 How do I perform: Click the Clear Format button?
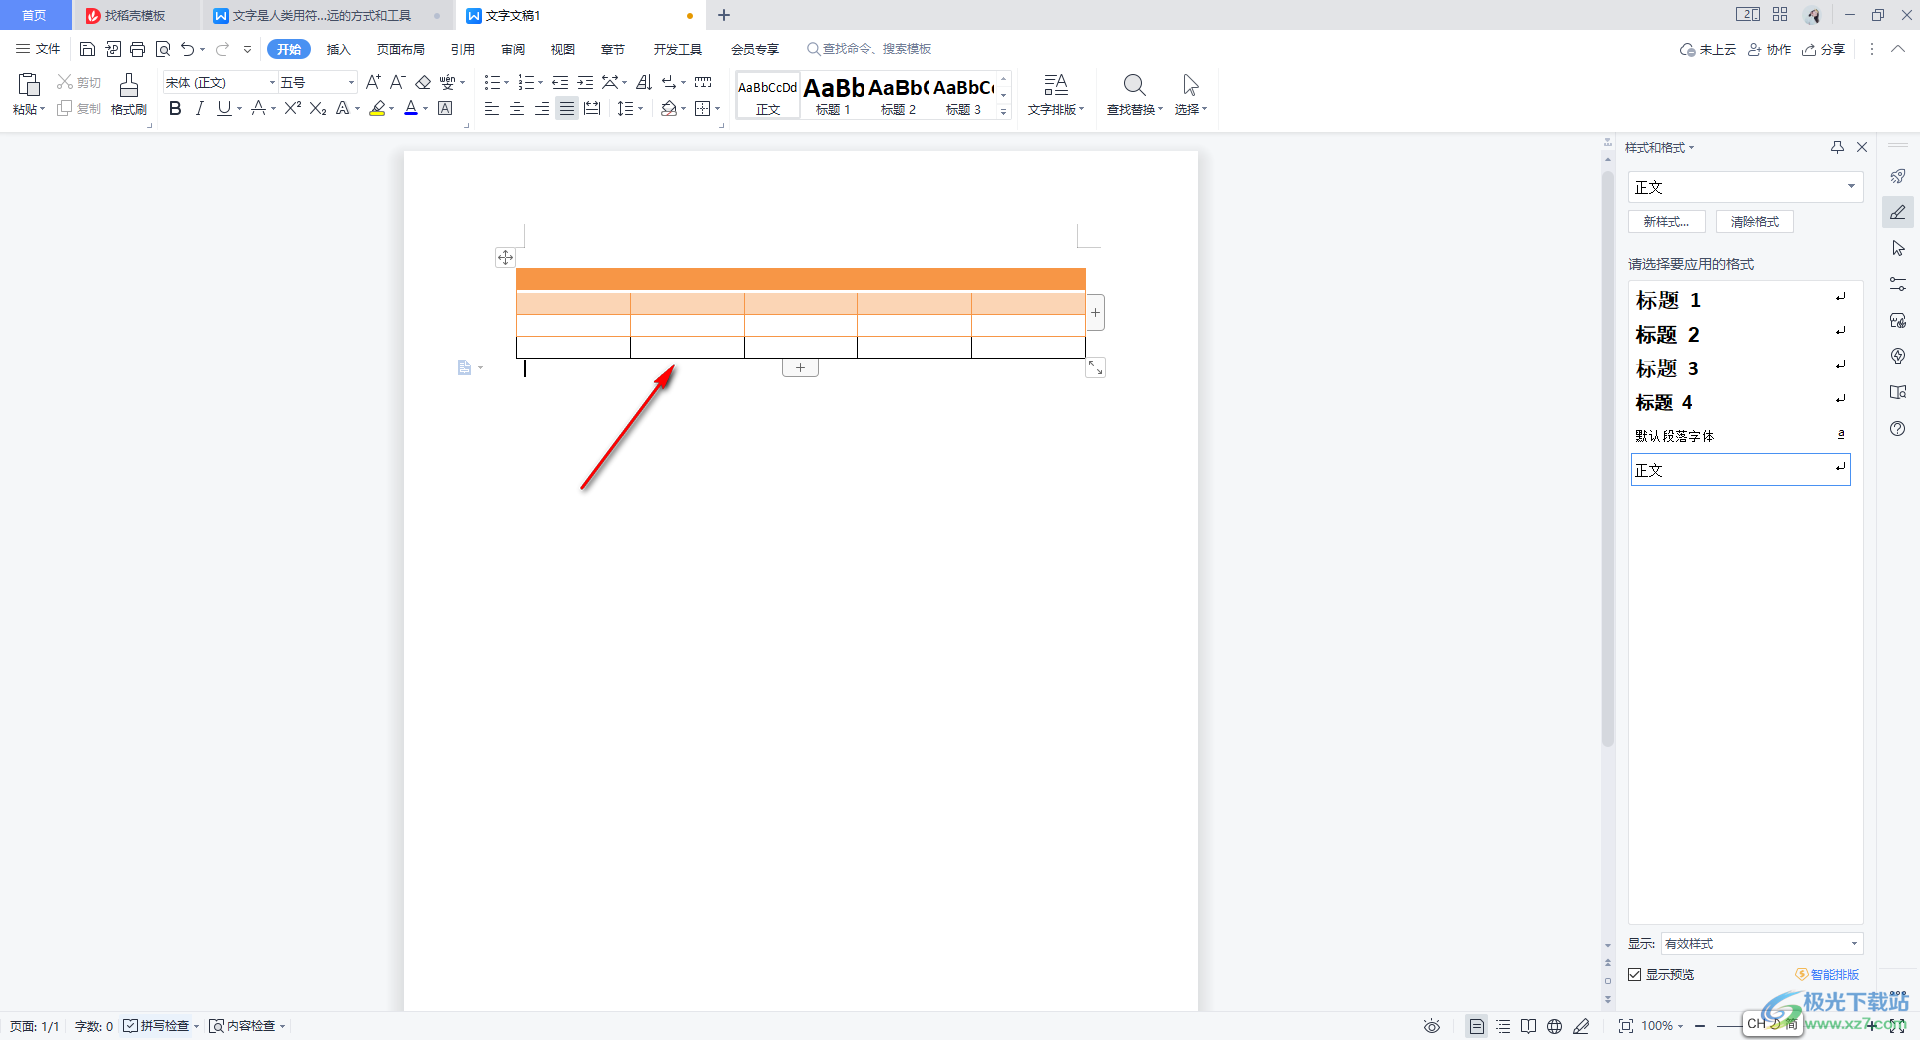tap(1755, 222)
